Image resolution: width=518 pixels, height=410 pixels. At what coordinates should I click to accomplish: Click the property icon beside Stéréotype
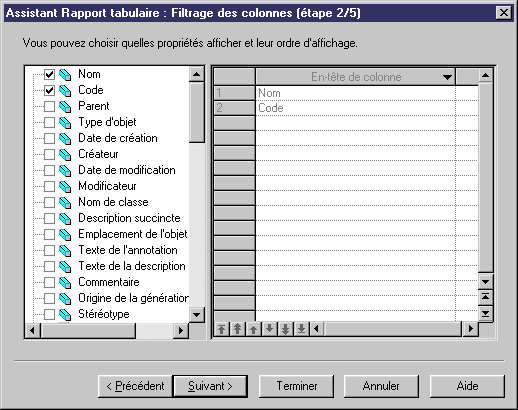65,314
